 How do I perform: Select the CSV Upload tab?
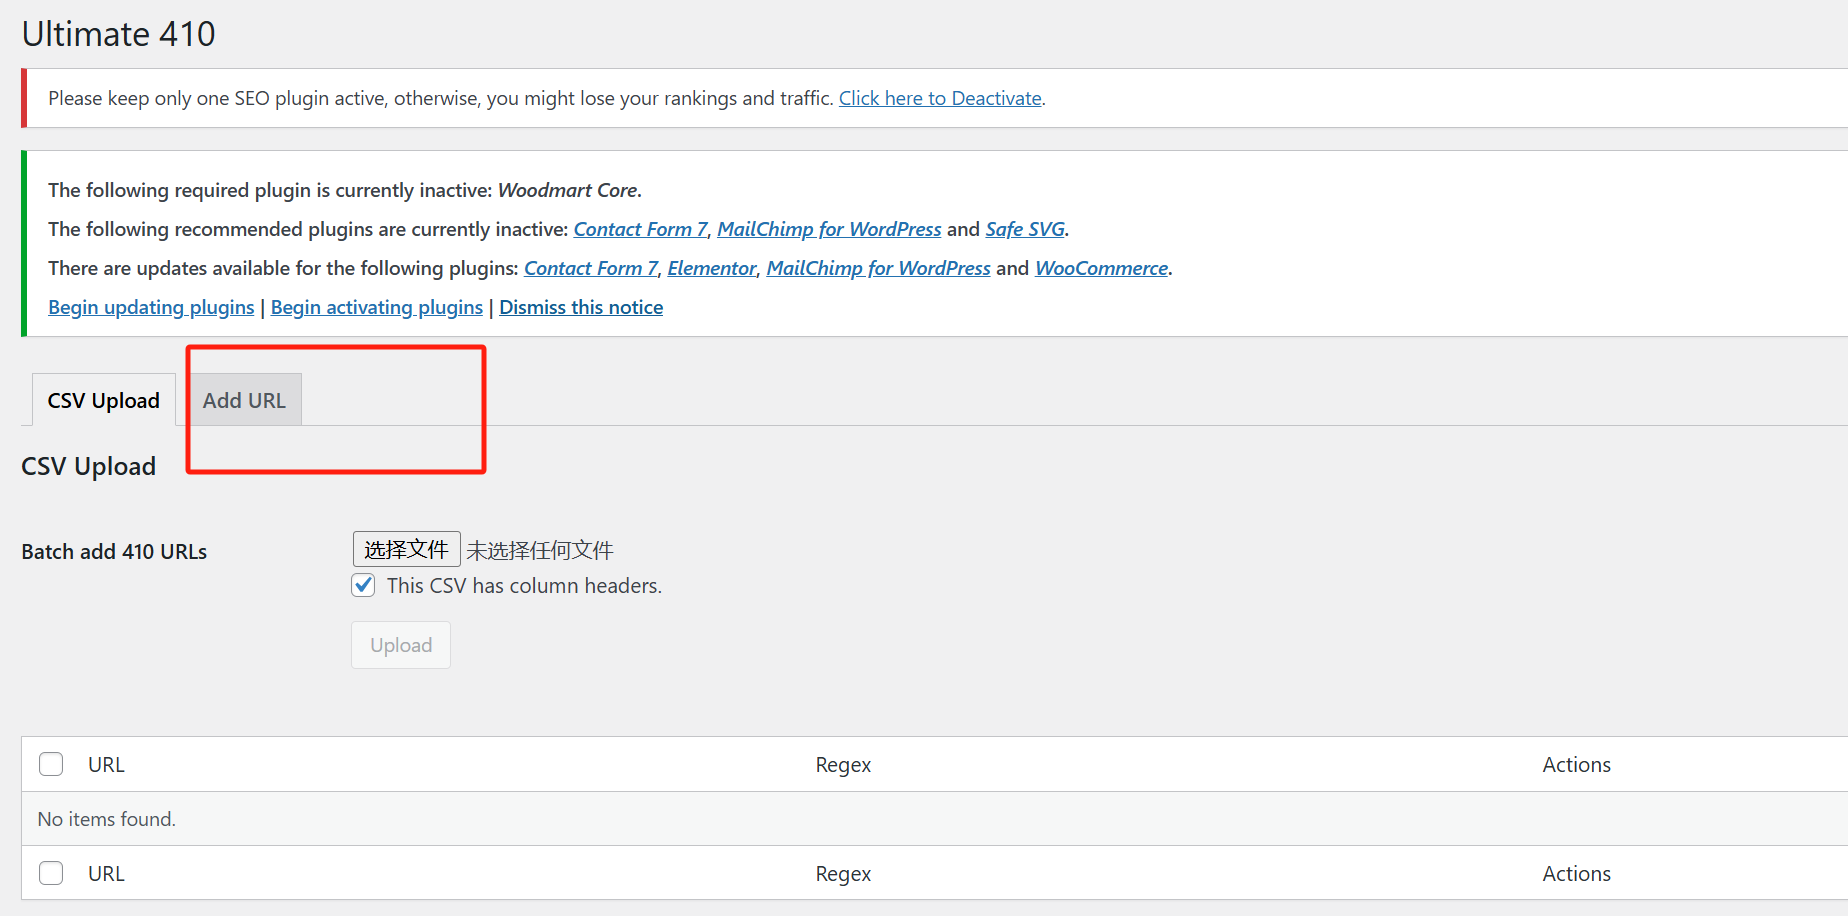[103, 400]
